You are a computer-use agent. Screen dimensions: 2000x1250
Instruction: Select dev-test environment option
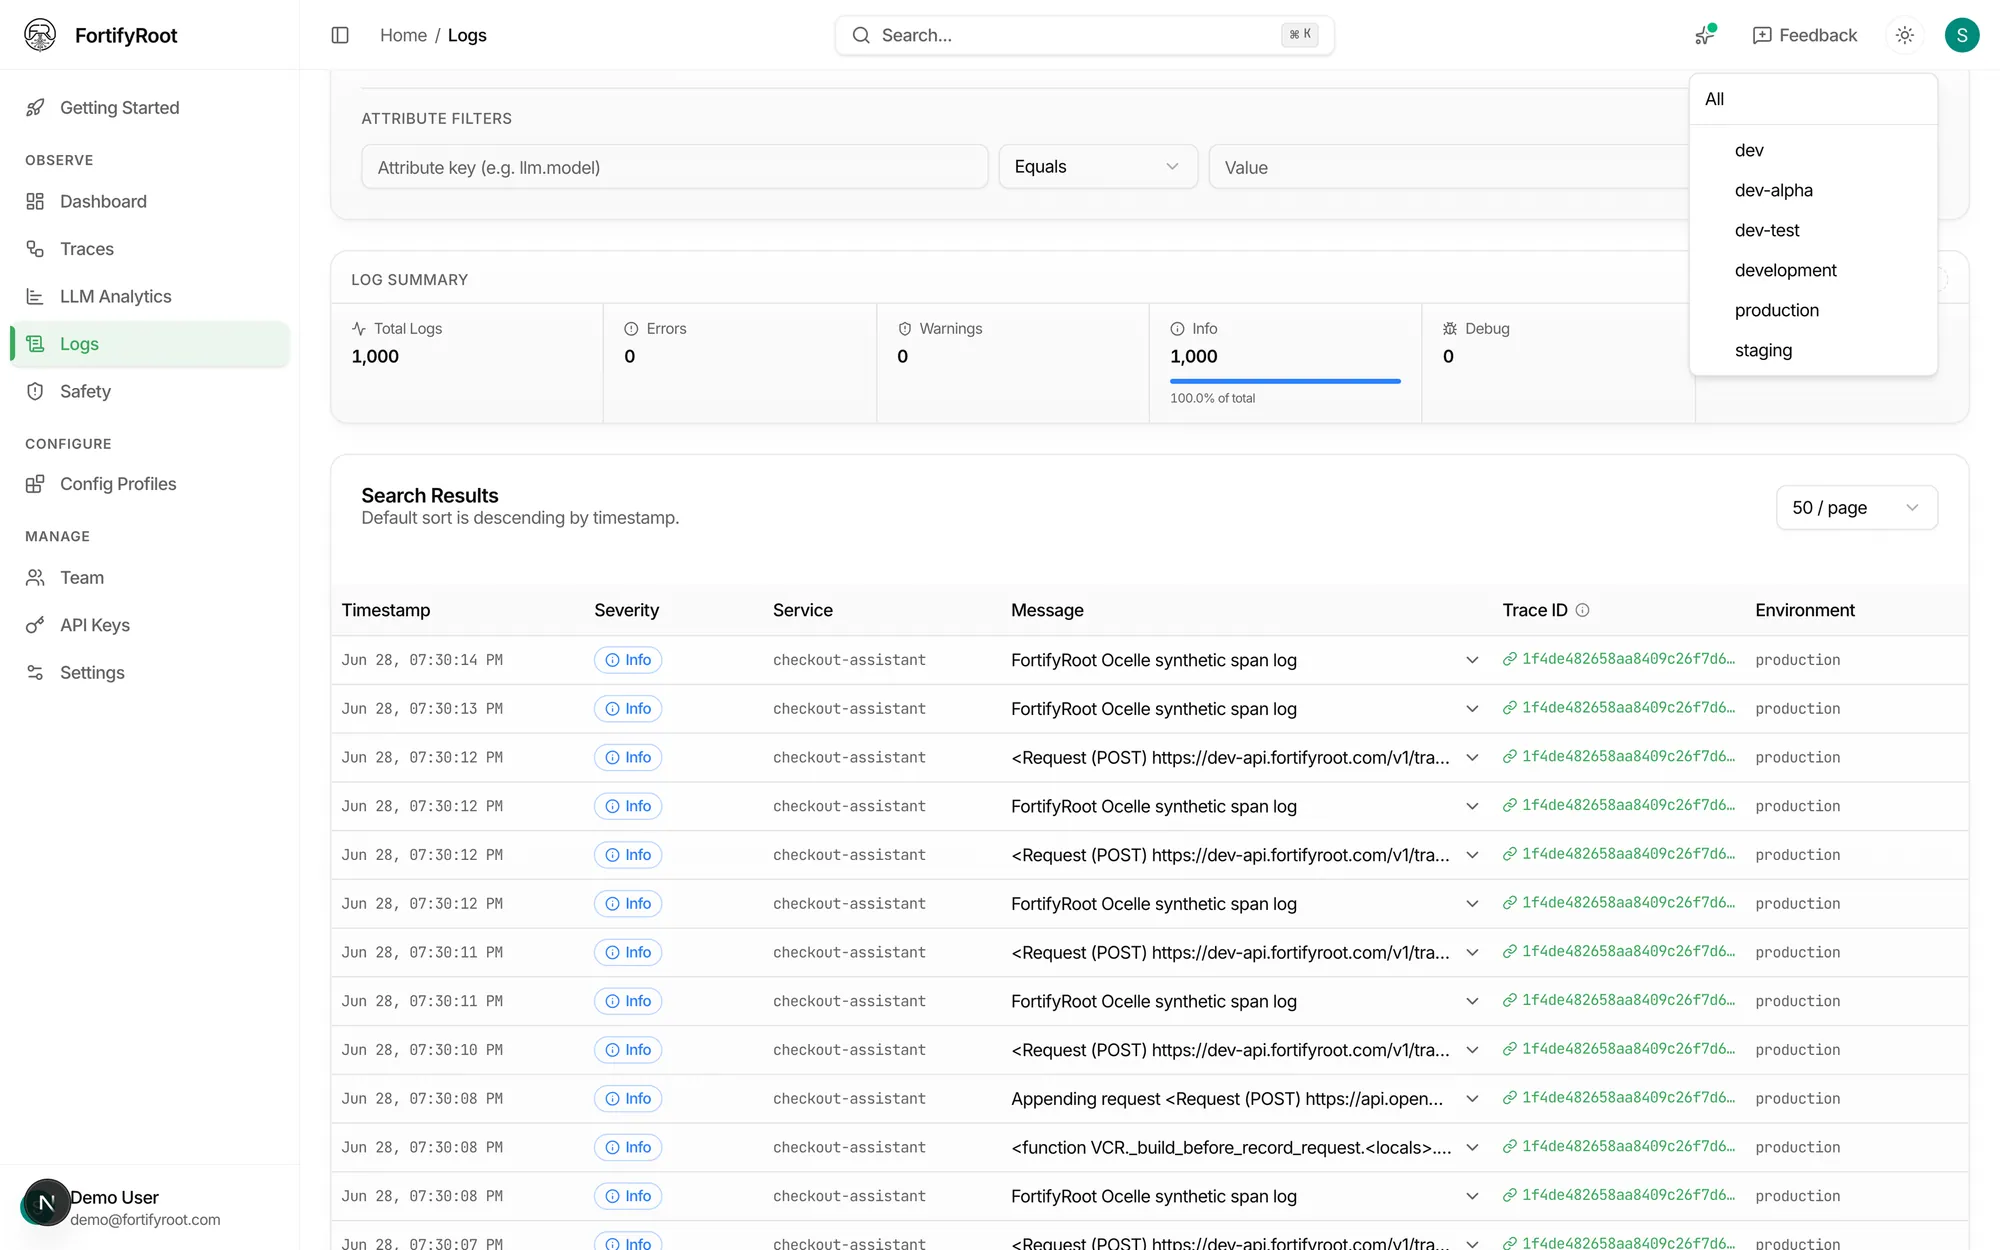(x=1813, y=230)
